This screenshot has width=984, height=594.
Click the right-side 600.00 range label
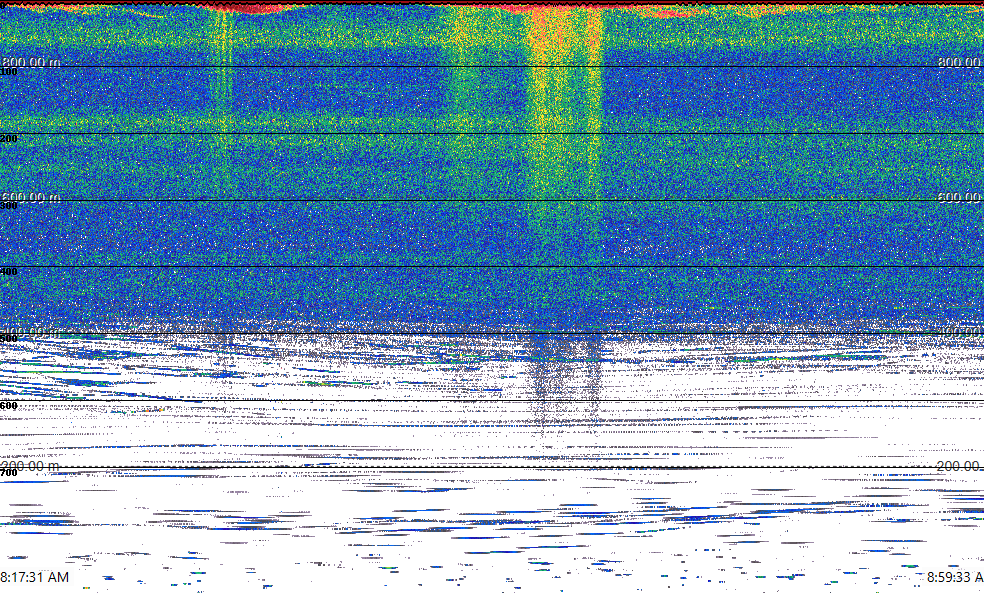pyautogui.click(x=960, y=197)
